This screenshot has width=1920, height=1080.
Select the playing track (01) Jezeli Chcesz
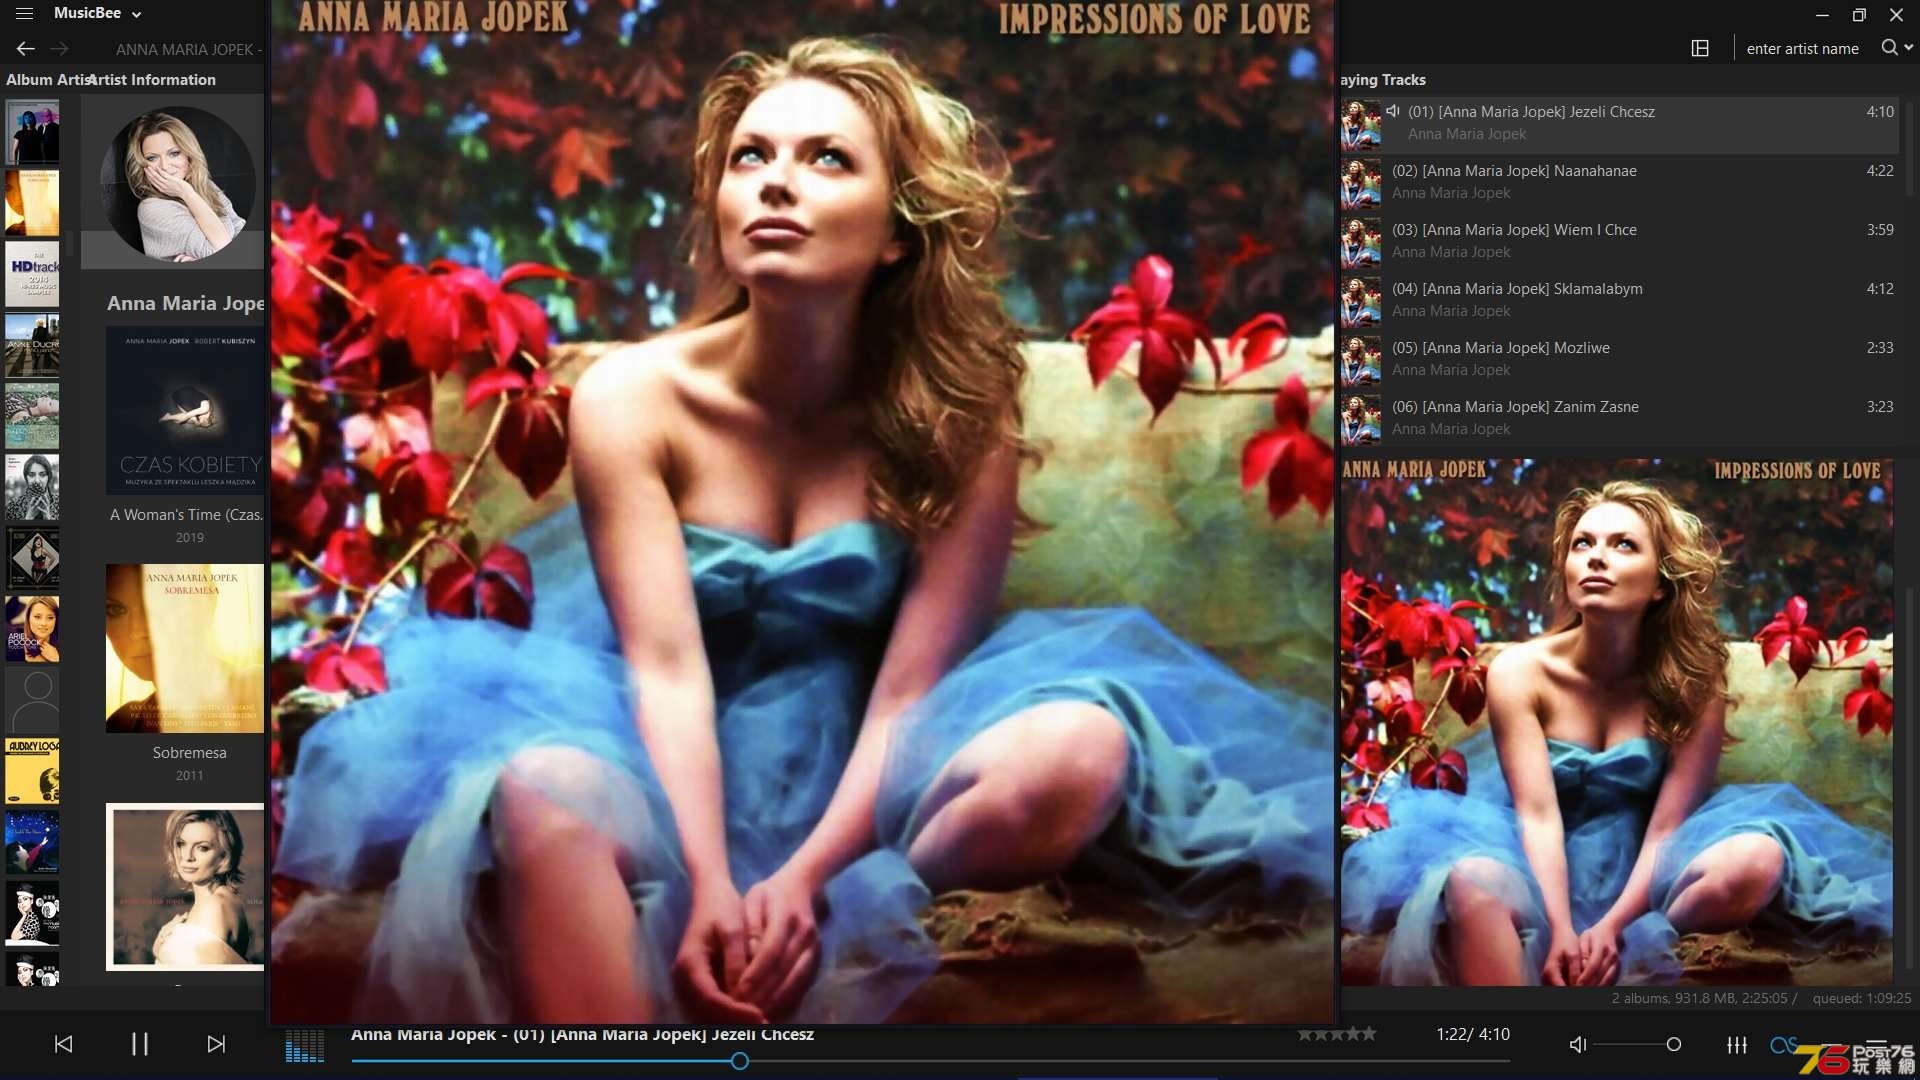[x=1620, y=124]
